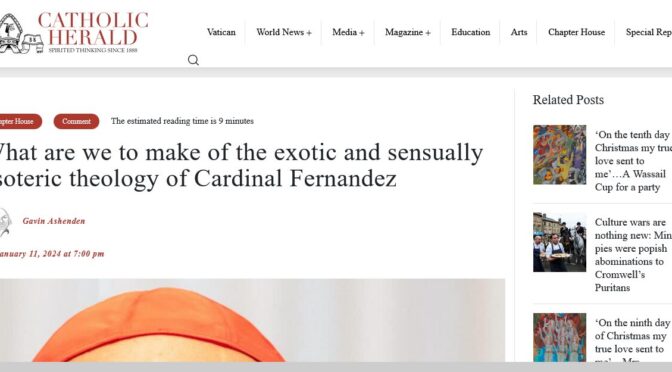Open the search magnifier icon
Viewport: 672px width, 372px height.
pyautogui.click(x=193, y=60)
